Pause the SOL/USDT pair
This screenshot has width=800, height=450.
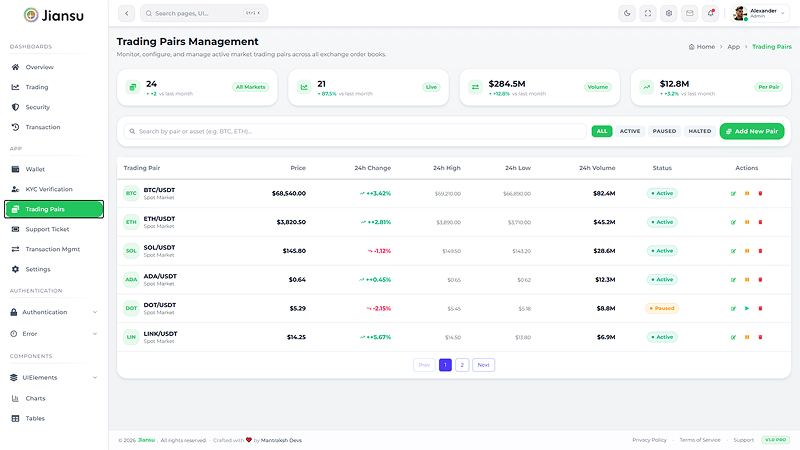pyautogui.click(x=747, y=251)
